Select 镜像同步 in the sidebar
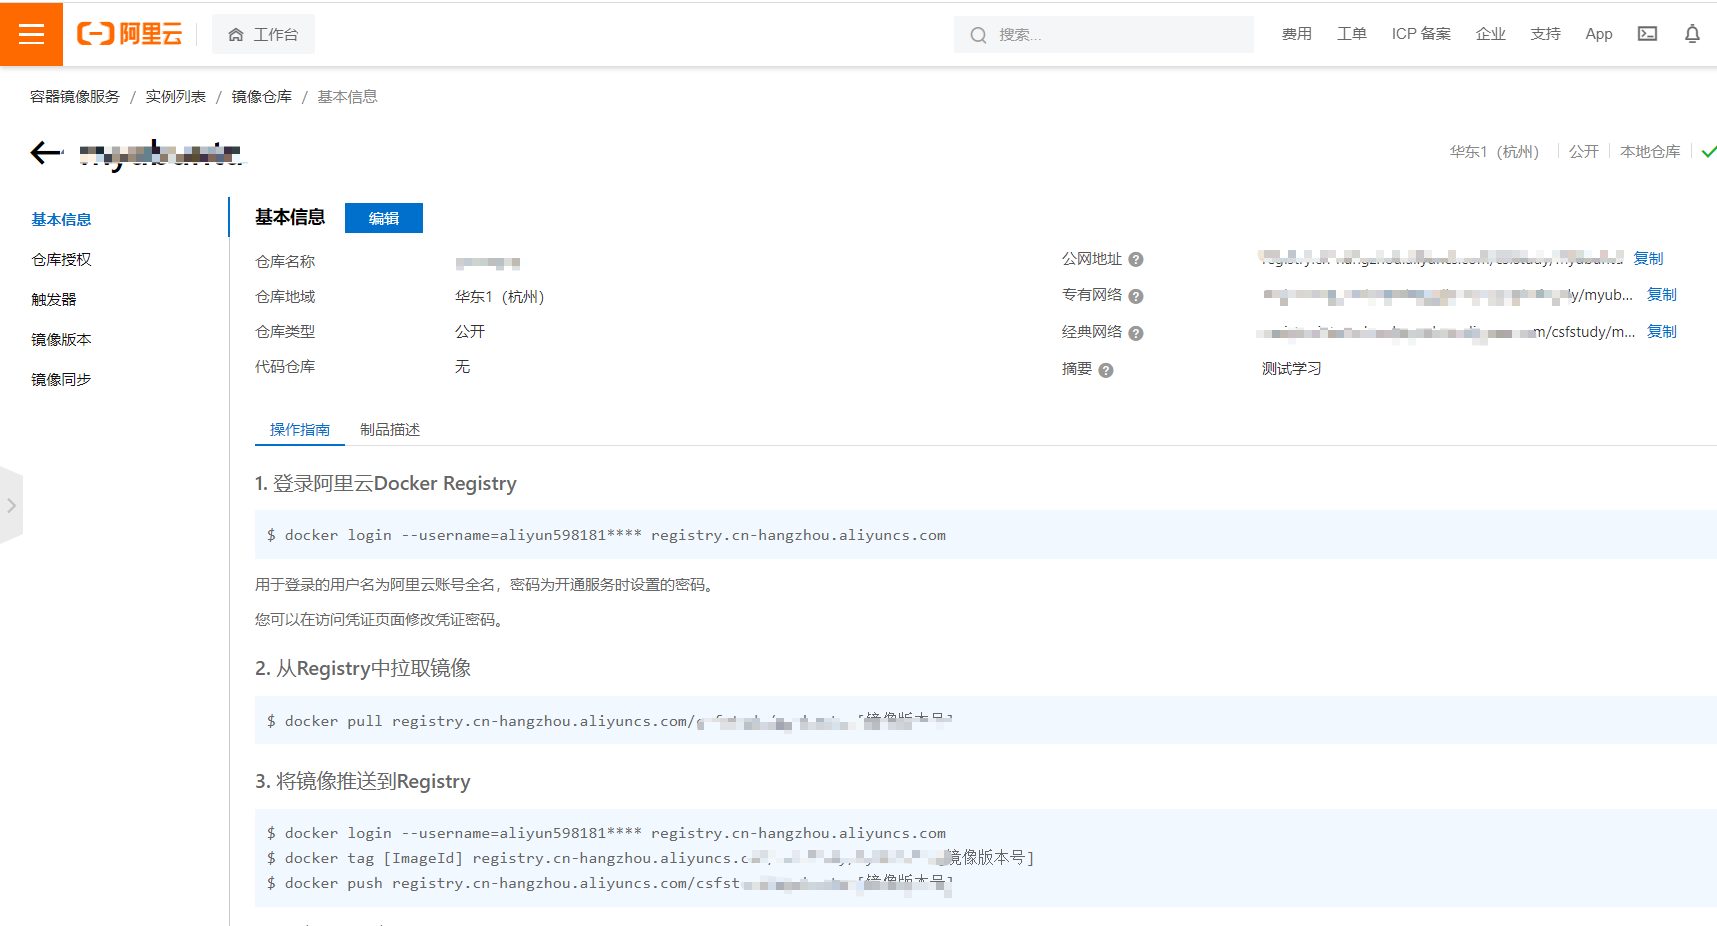Viewport: 1717px width, 926px height. pyautogui.click(x=61, y=380)
